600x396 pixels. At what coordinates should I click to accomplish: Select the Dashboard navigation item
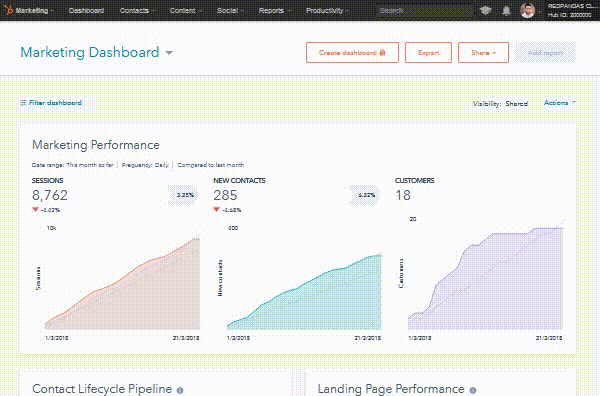(x=86, y=10)
